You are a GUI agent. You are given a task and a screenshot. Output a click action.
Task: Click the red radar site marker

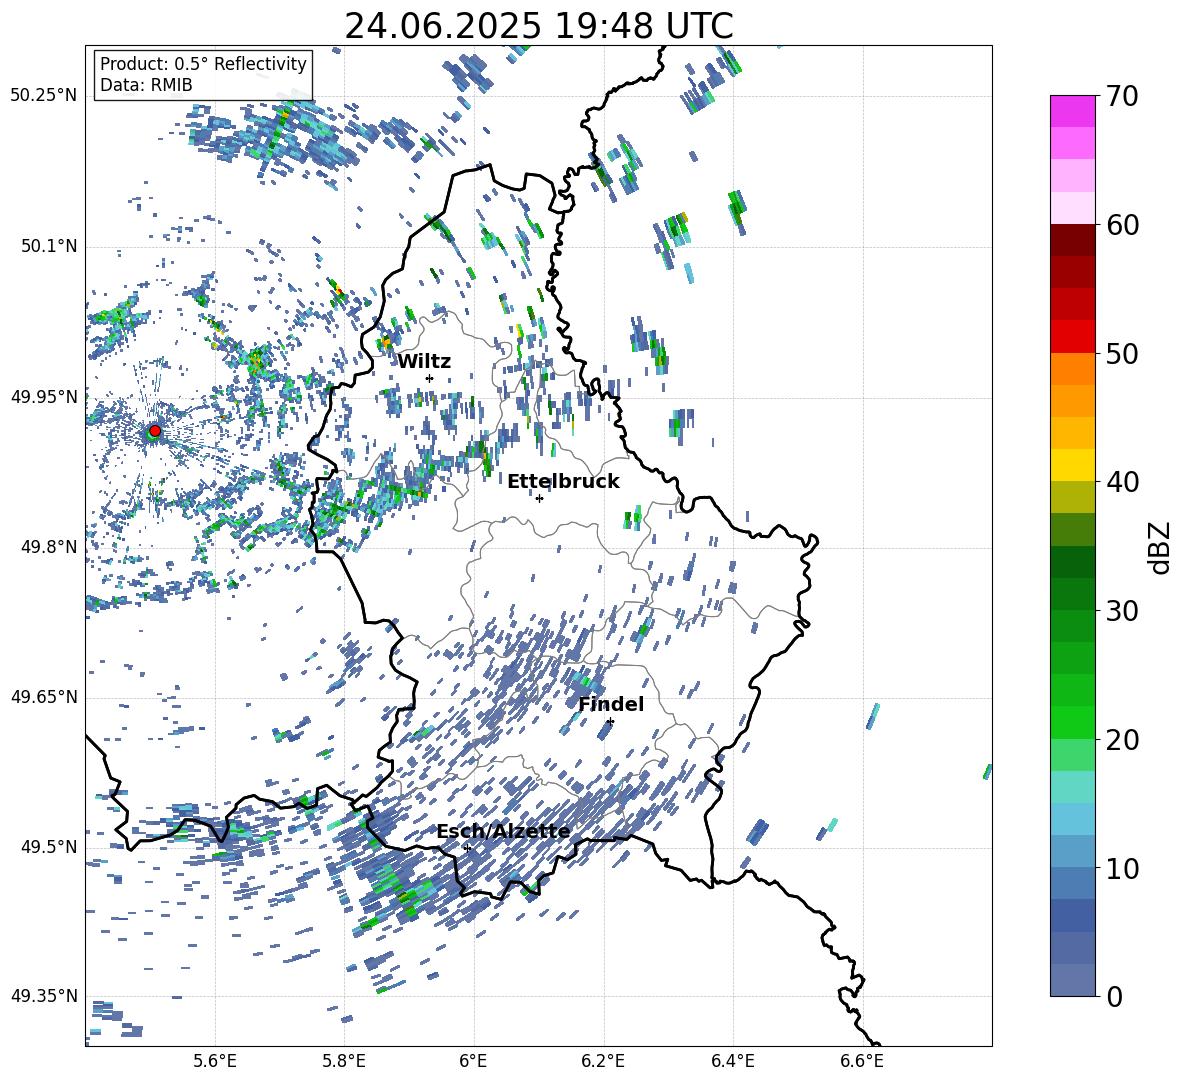155,430
